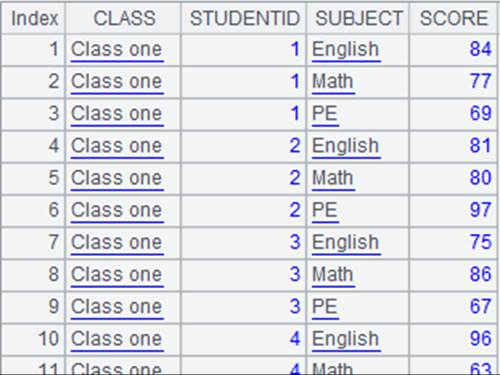Image resolution: width=500 pixels, height=375 pixels.
Task: Select row index 6 cell
Action: pyautogui.click(x=34, y=210)
